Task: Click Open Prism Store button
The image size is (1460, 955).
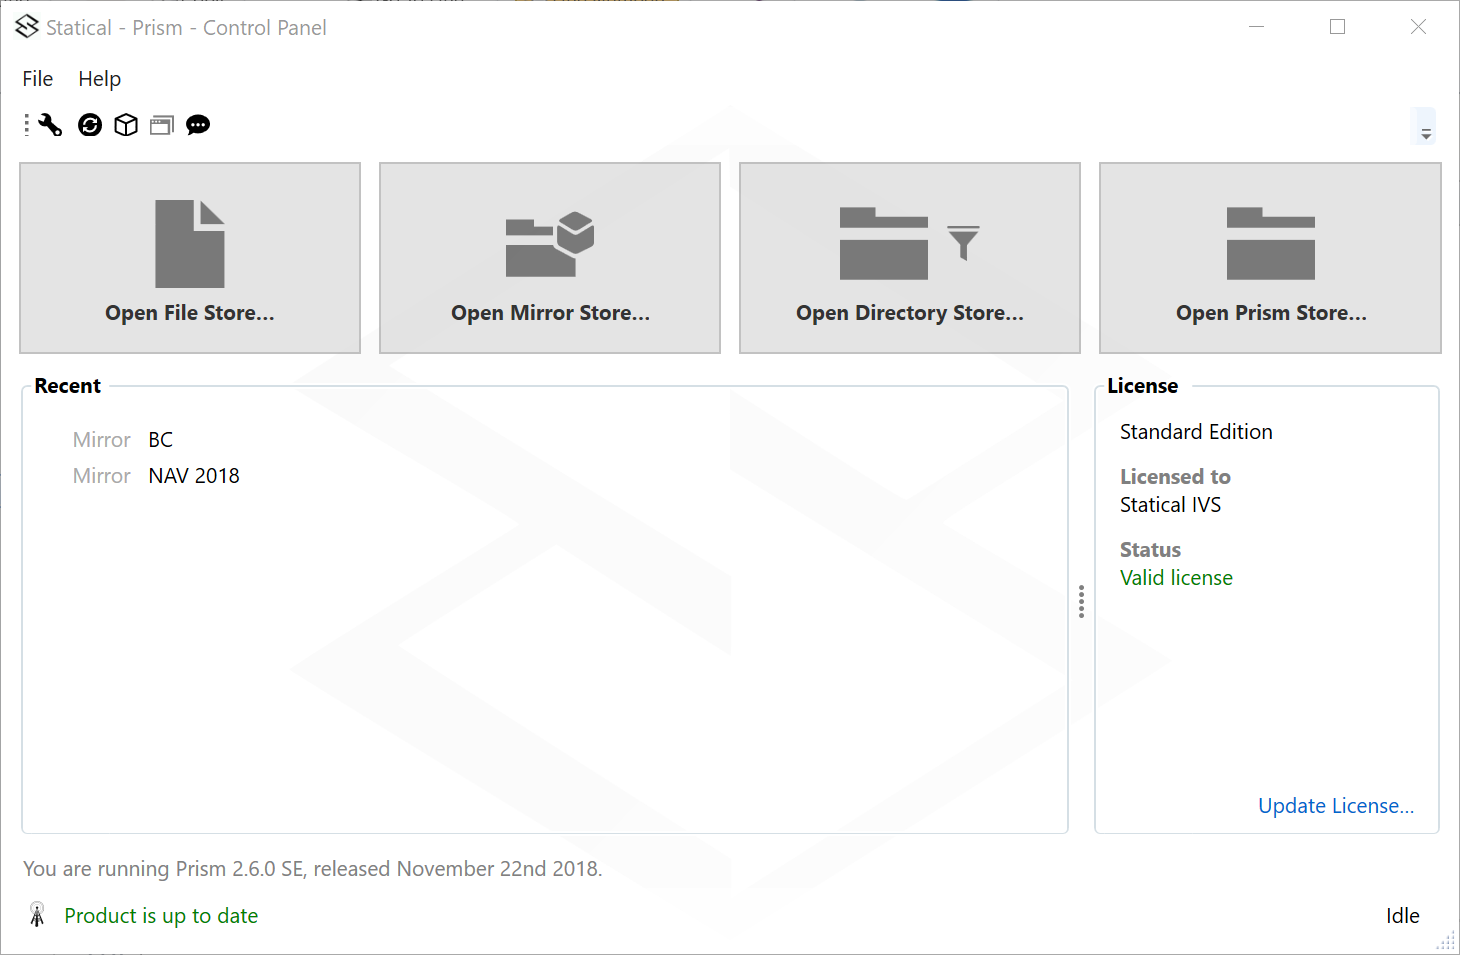Action: coord(1270,258)
